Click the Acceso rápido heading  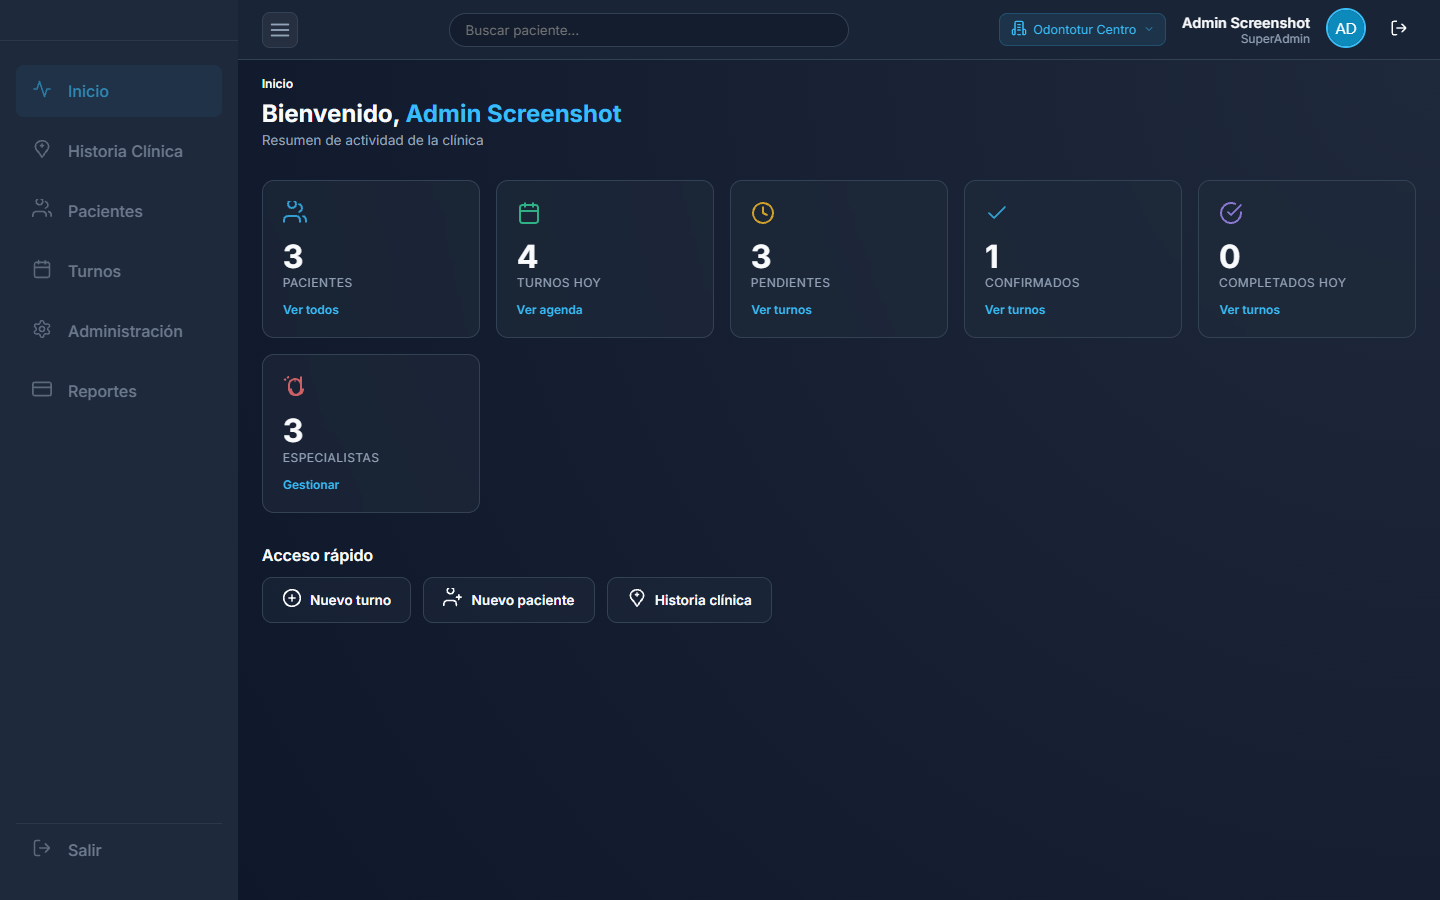pyautogui.click(x=317, y=555)
